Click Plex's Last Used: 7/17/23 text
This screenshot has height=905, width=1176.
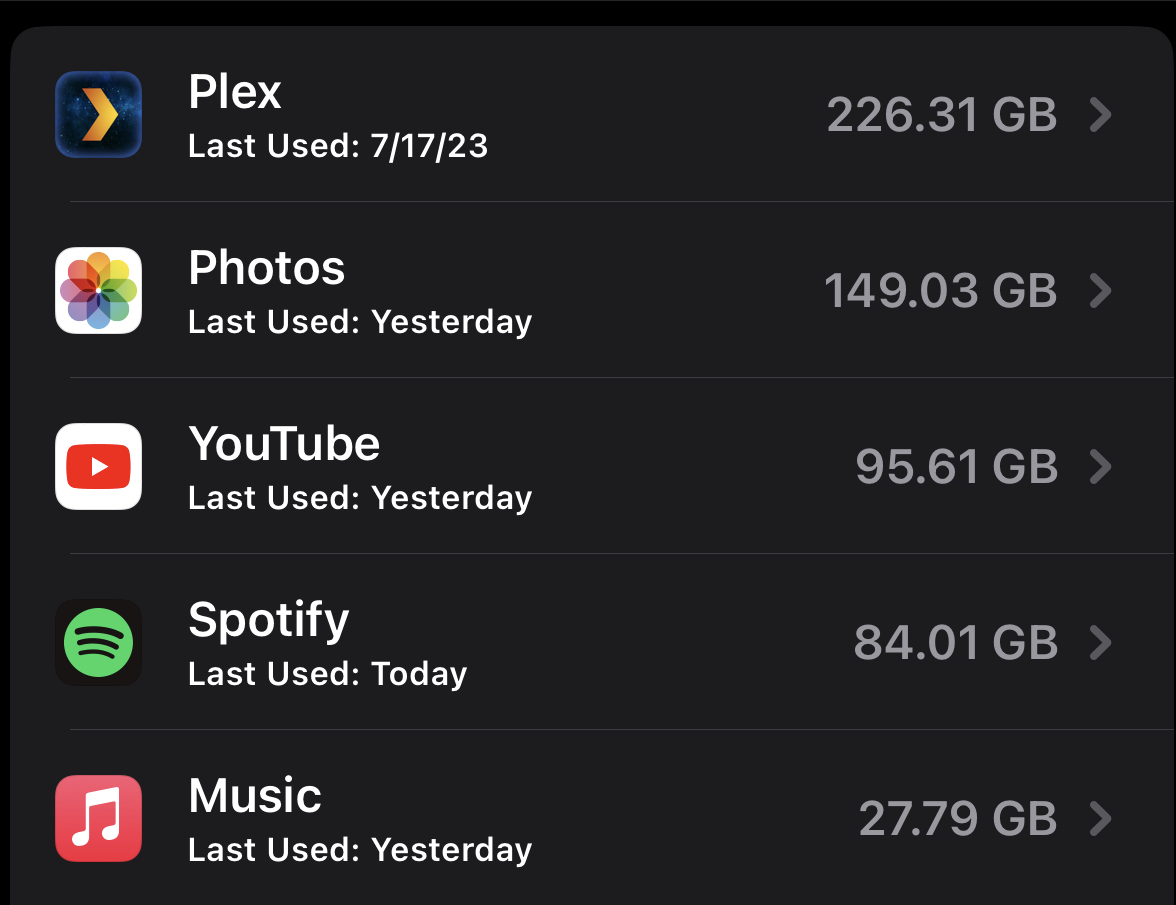tap(338, 145)
